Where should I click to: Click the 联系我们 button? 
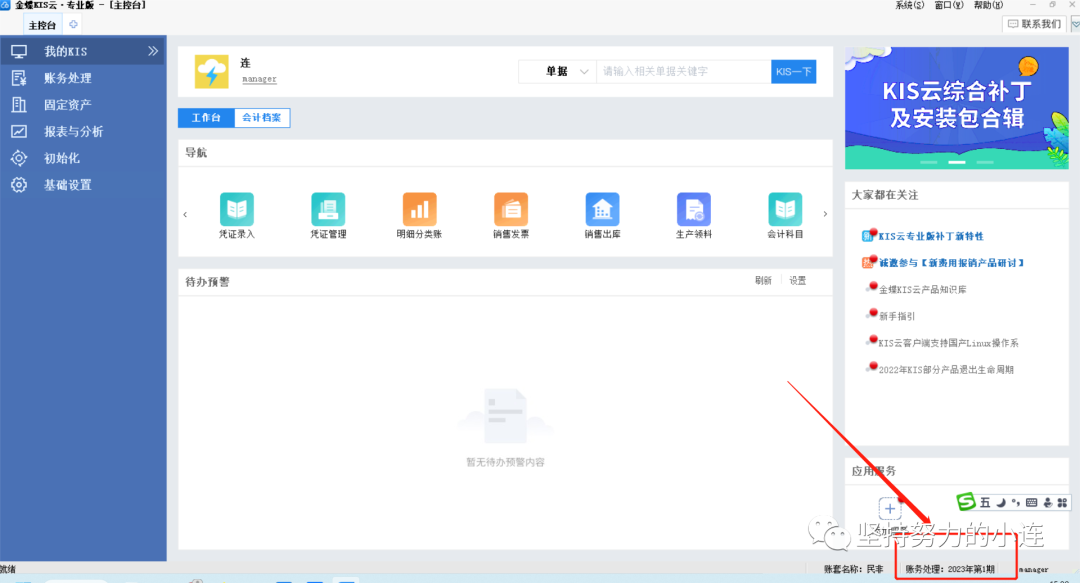tap(1034, 24)
